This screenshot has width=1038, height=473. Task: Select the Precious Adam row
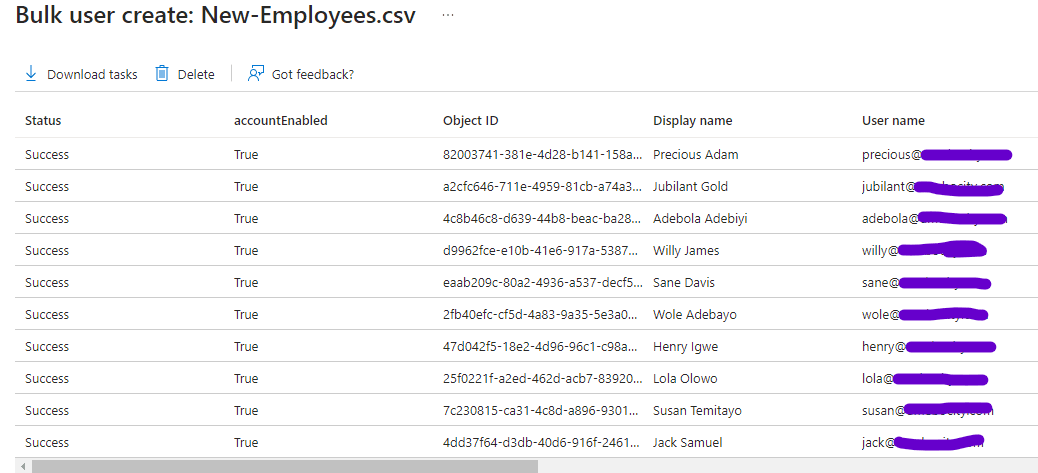pyautogui.click(x=695, y=155)
